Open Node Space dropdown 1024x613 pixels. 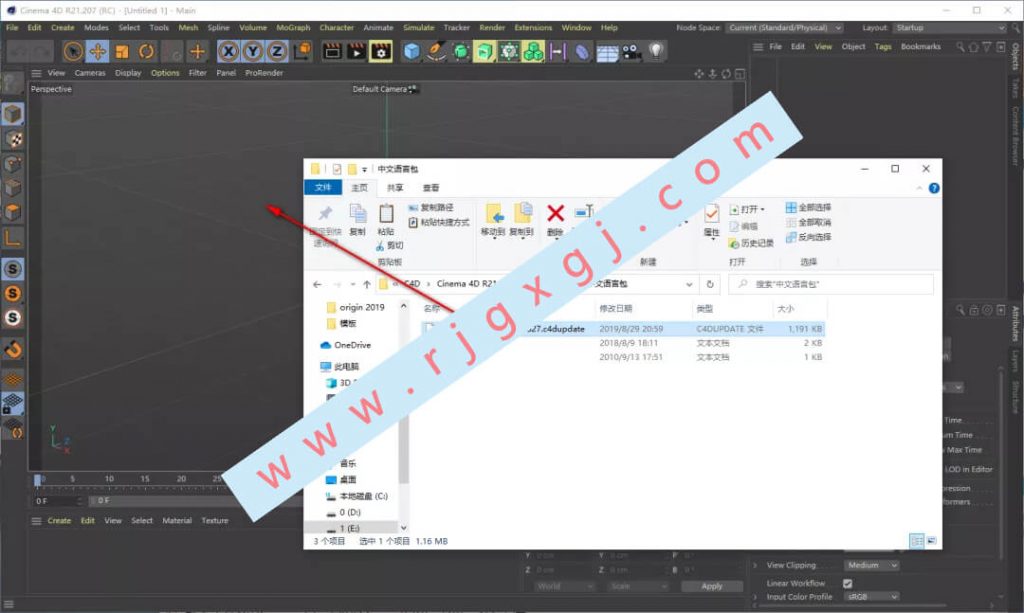pyautogui.click(x=785, y=28)
